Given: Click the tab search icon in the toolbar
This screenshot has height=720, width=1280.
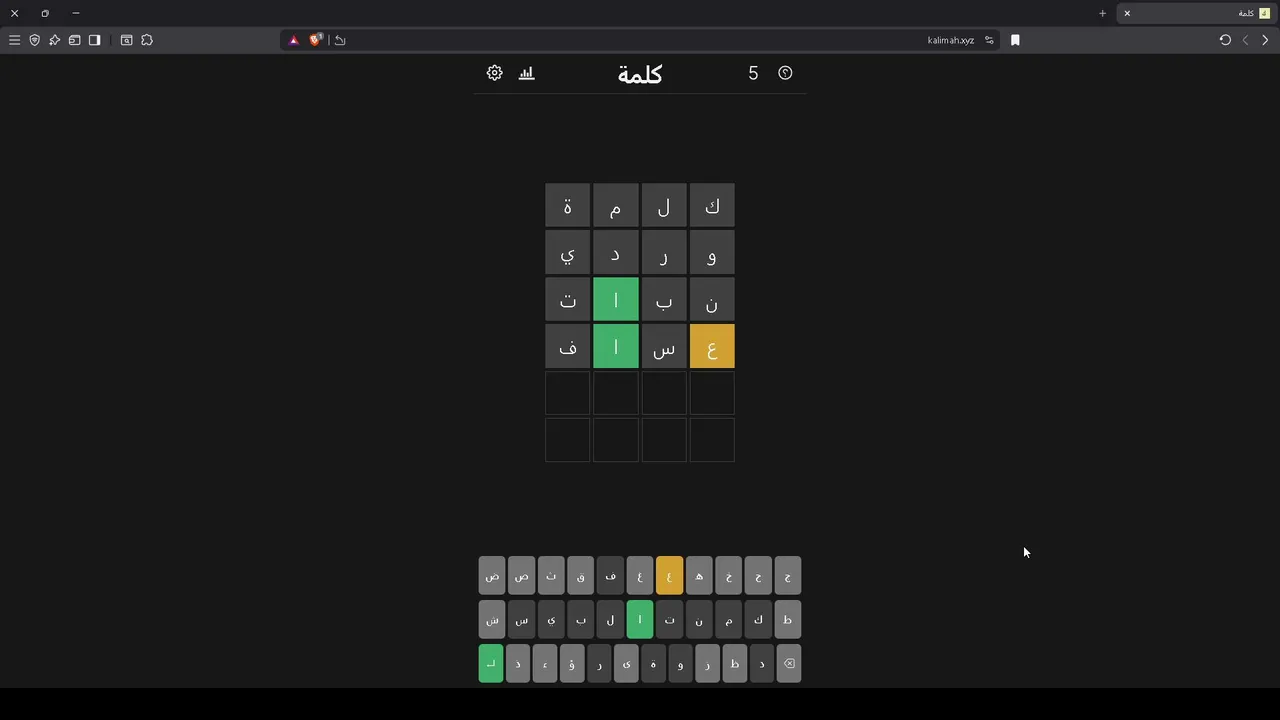Looking at the screenshot, I should 126,40.
